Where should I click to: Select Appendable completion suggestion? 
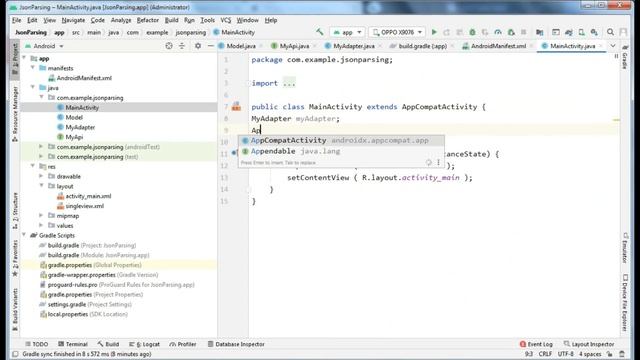pyautogui.click(x=341, y=151)
